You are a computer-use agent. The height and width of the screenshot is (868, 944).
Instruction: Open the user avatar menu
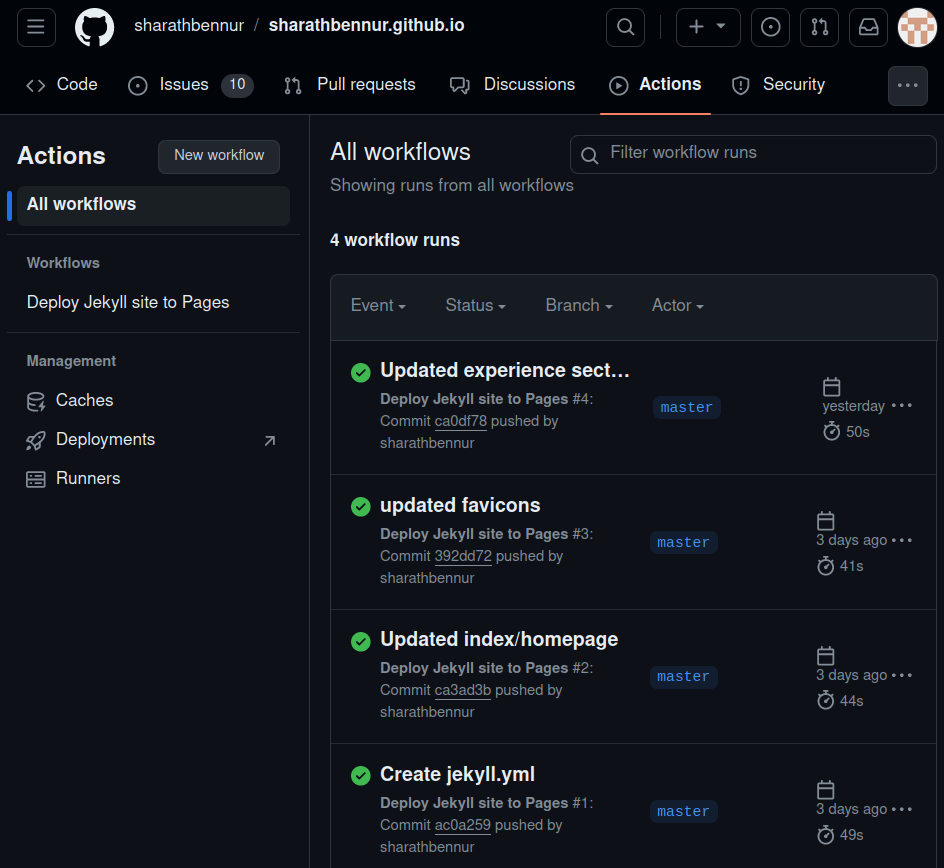point(917,27)
